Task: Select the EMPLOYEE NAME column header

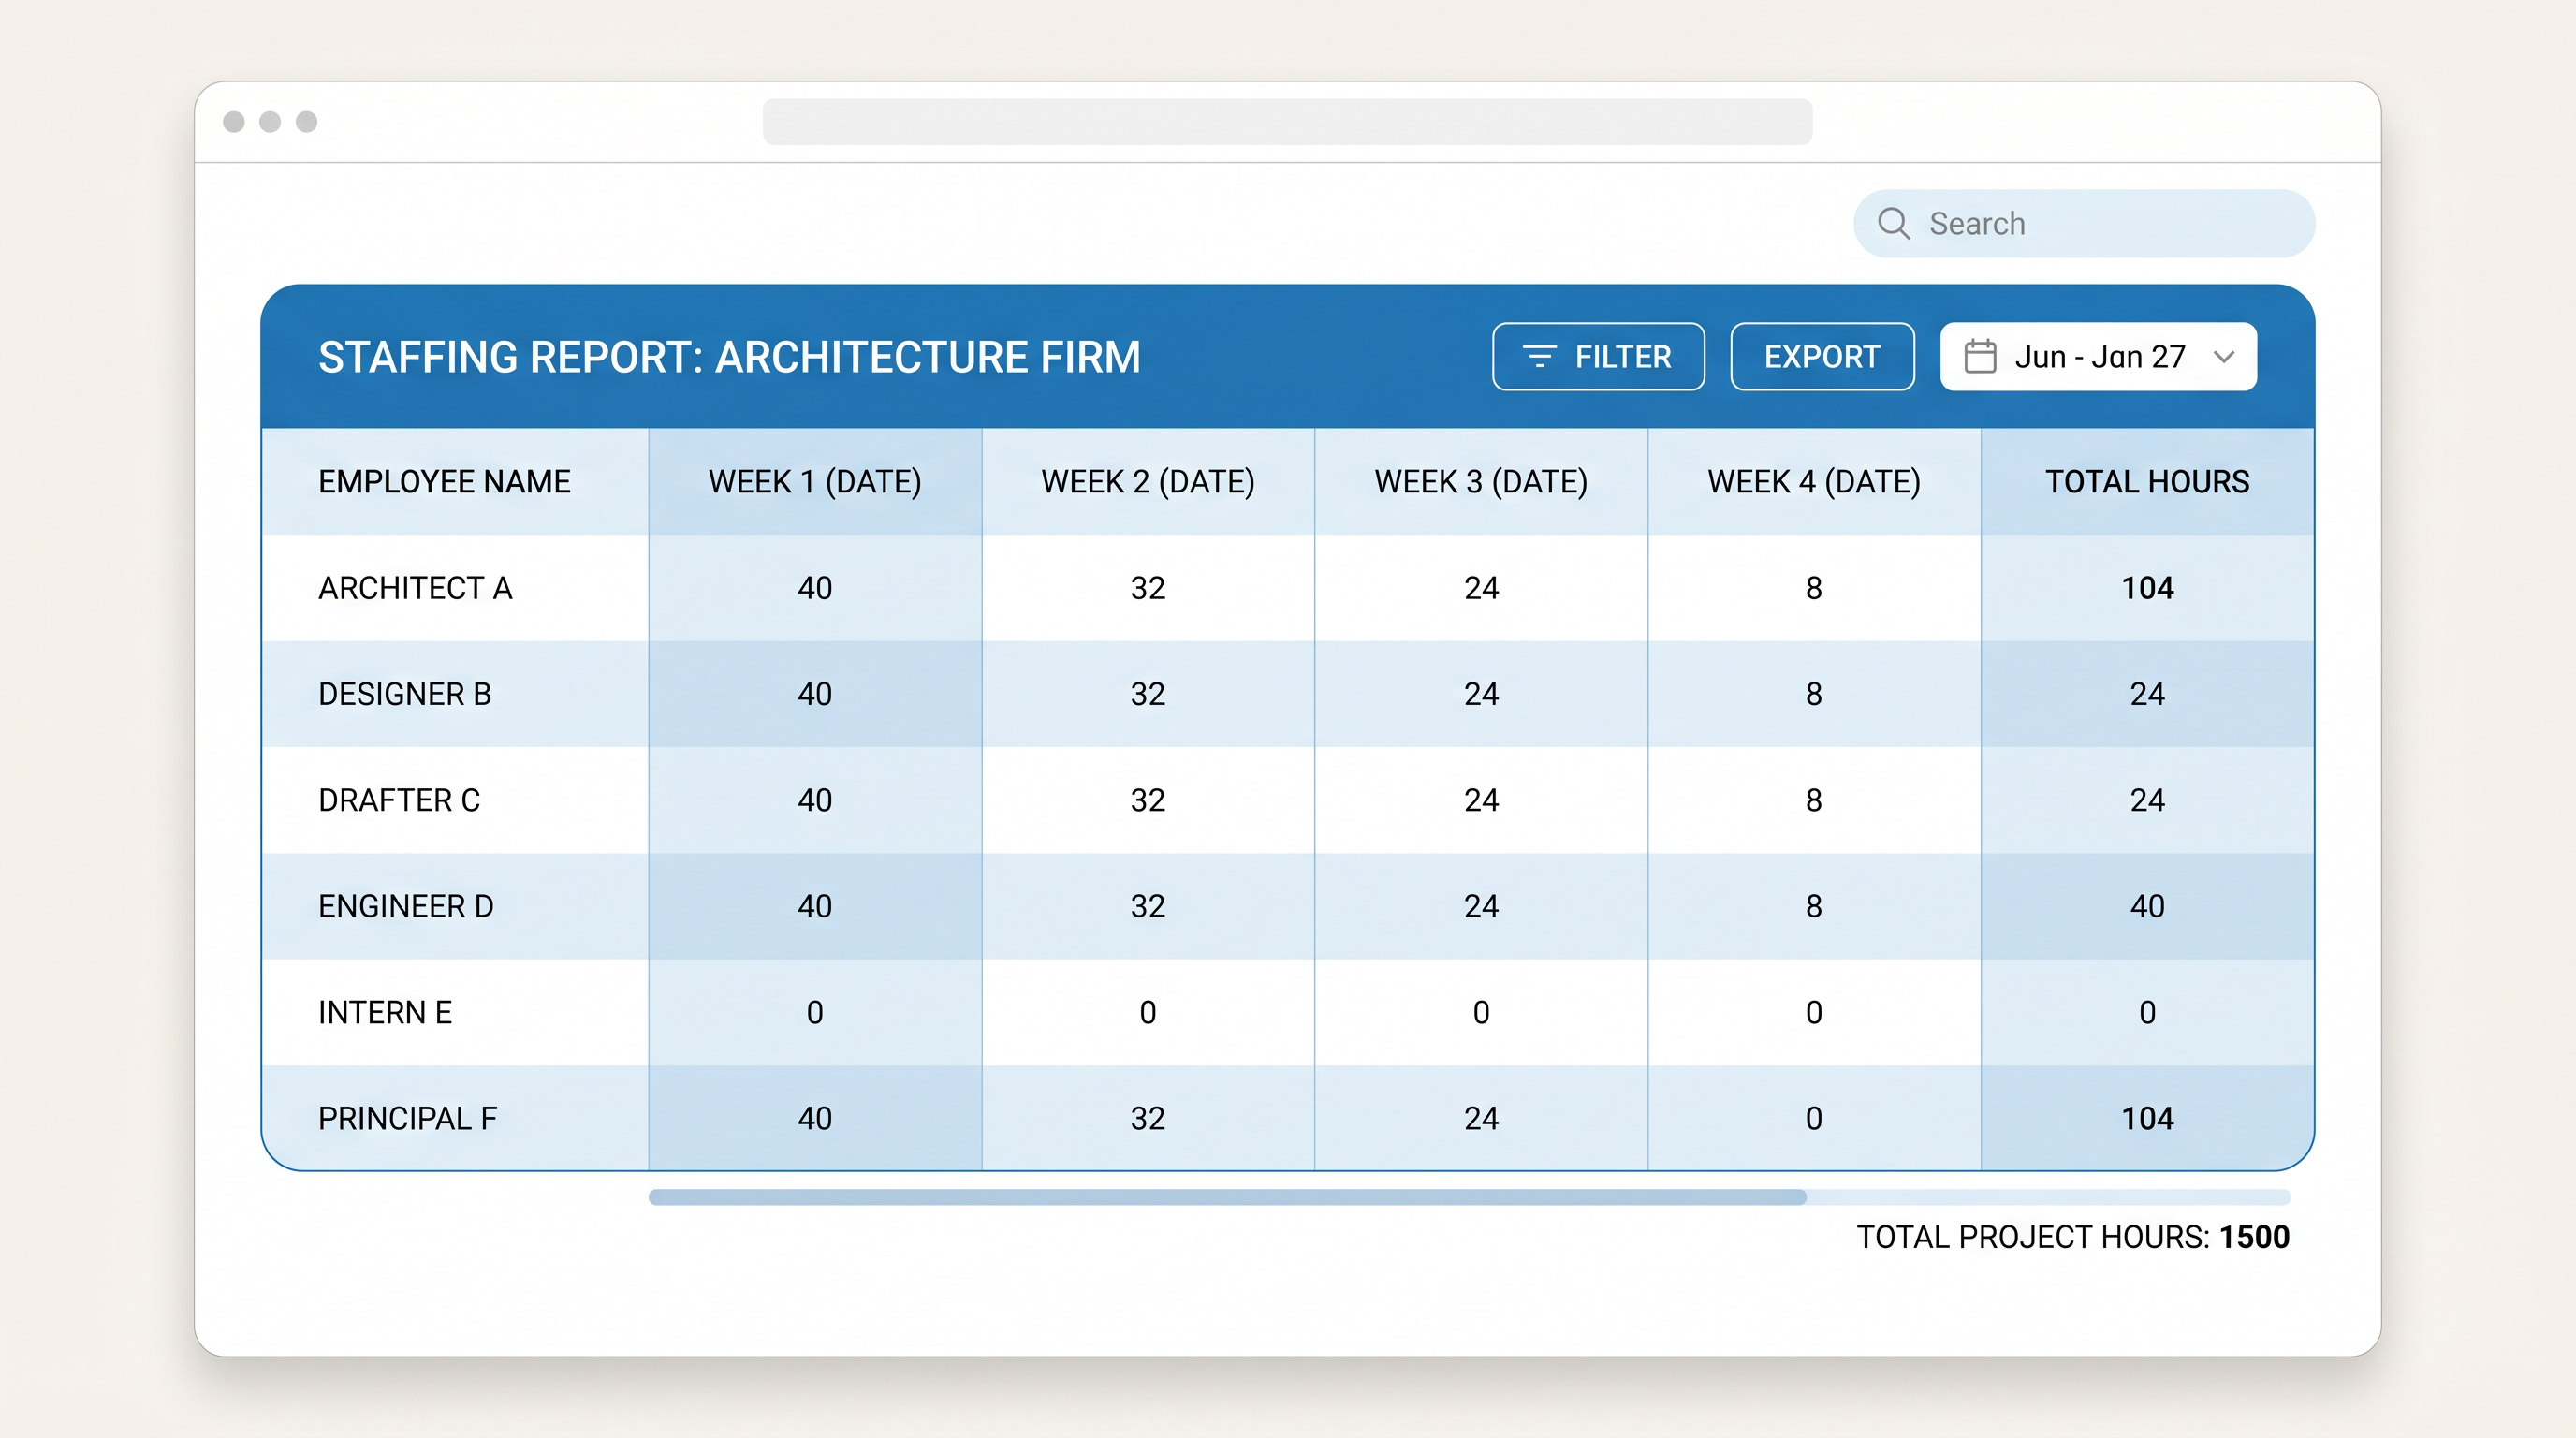Action: (x=443, y=481)
